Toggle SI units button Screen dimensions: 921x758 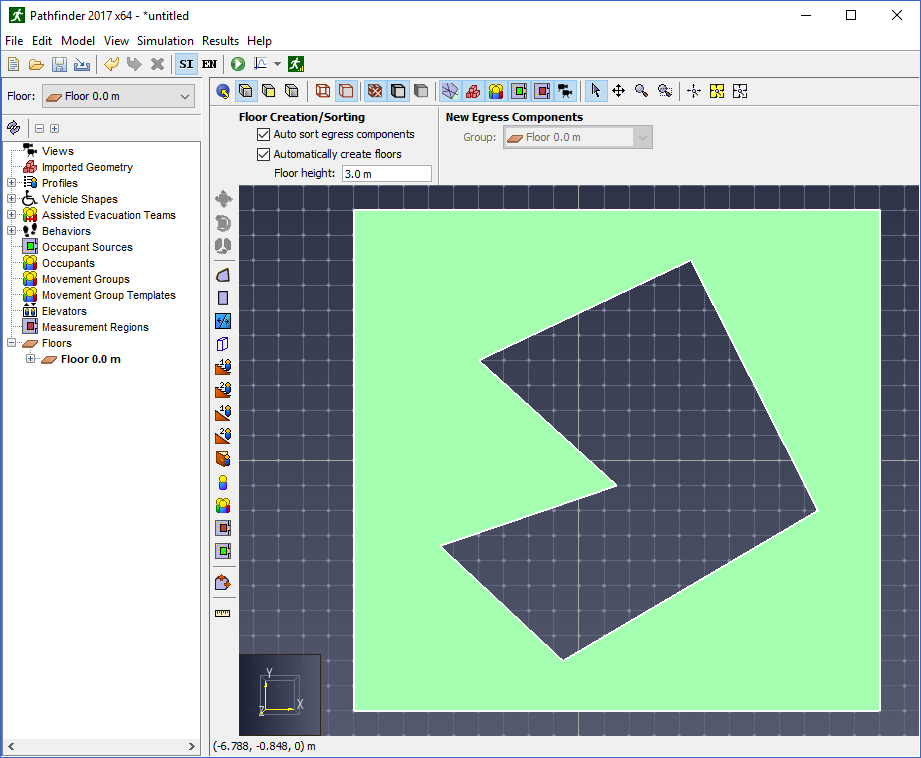[x=186, y=64]
